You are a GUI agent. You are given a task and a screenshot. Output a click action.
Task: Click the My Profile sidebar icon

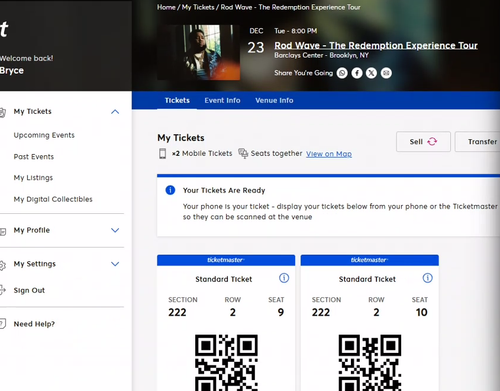(3, 231)
